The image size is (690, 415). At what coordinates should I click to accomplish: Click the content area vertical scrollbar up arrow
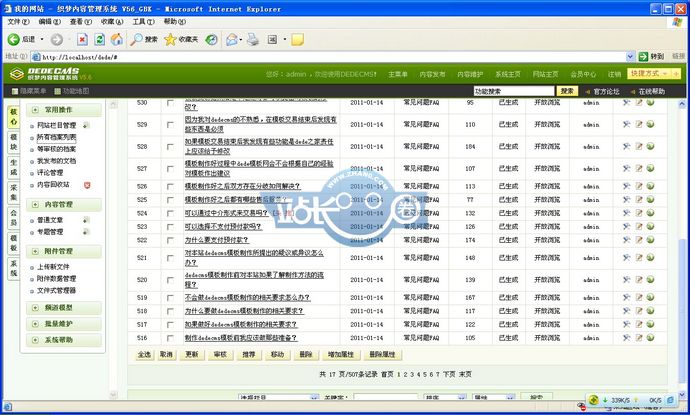point(682,104)
